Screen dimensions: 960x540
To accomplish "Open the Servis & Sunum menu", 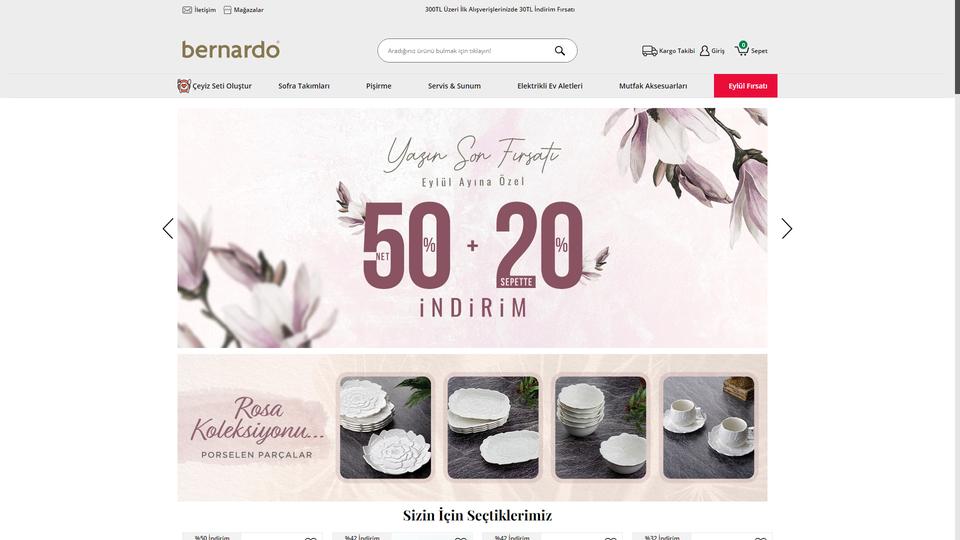I will [454, 86].
